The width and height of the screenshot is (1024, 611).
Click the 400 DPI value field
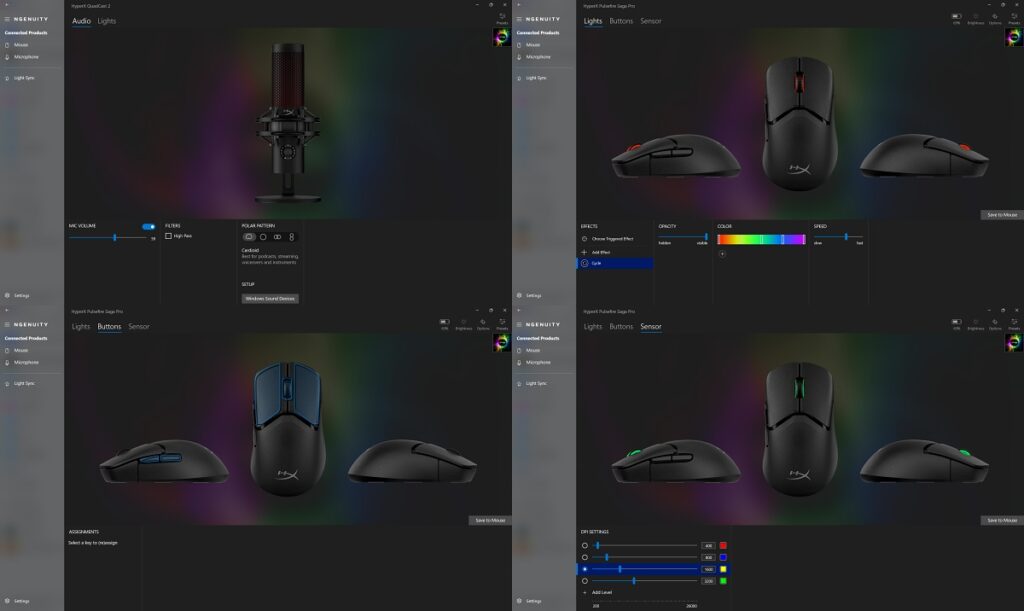click(709, 546)
